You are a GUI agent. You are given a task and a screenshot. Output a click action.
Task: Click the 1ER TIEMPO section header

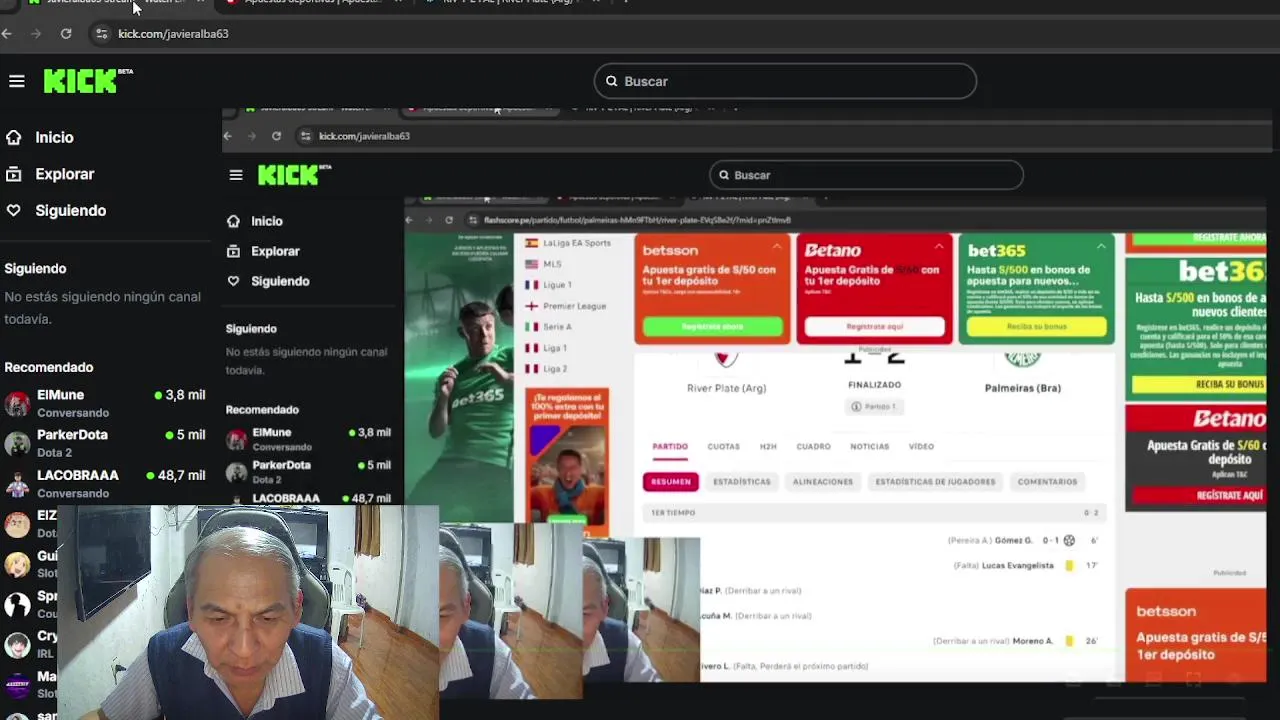click(x=873, y=513)
